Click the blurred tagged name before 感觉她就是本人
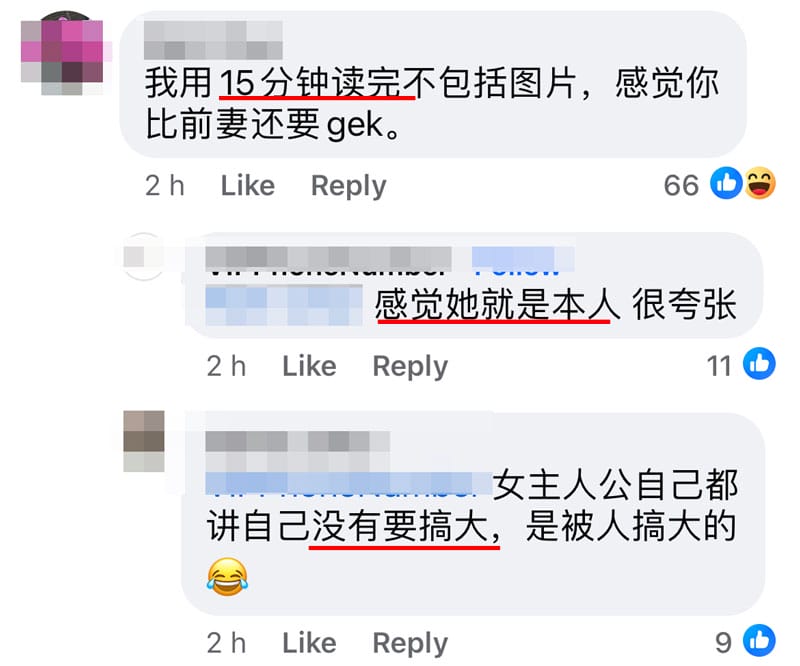This screenshot has width=800, height=666. pos(284,305)
